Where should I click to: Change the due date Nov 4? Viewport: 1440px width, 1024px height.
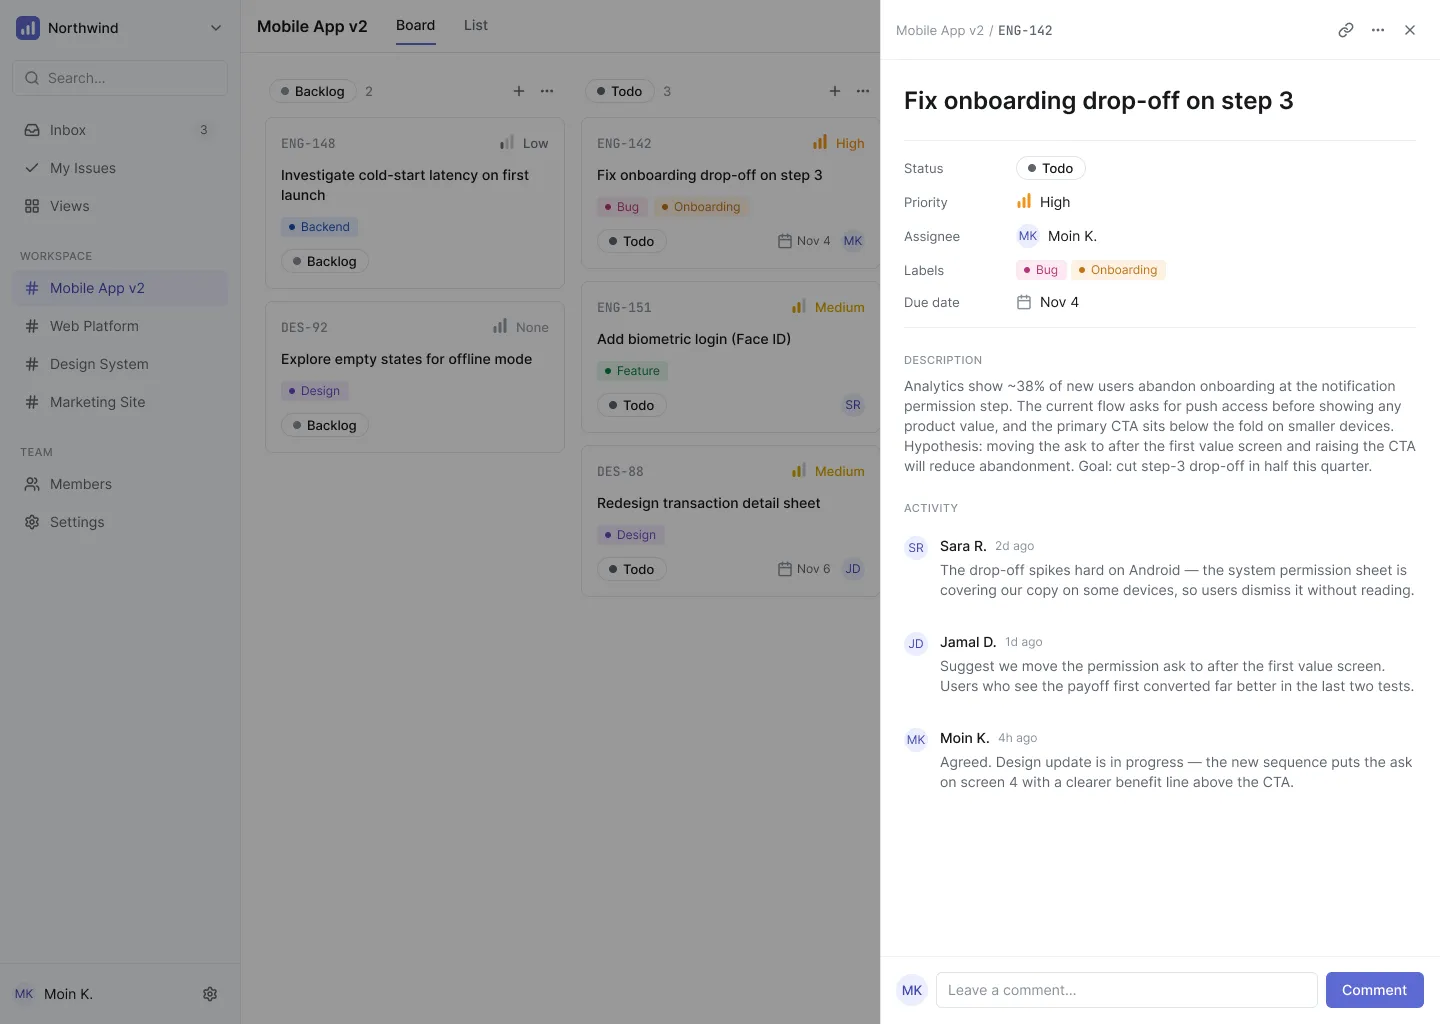1048,302
